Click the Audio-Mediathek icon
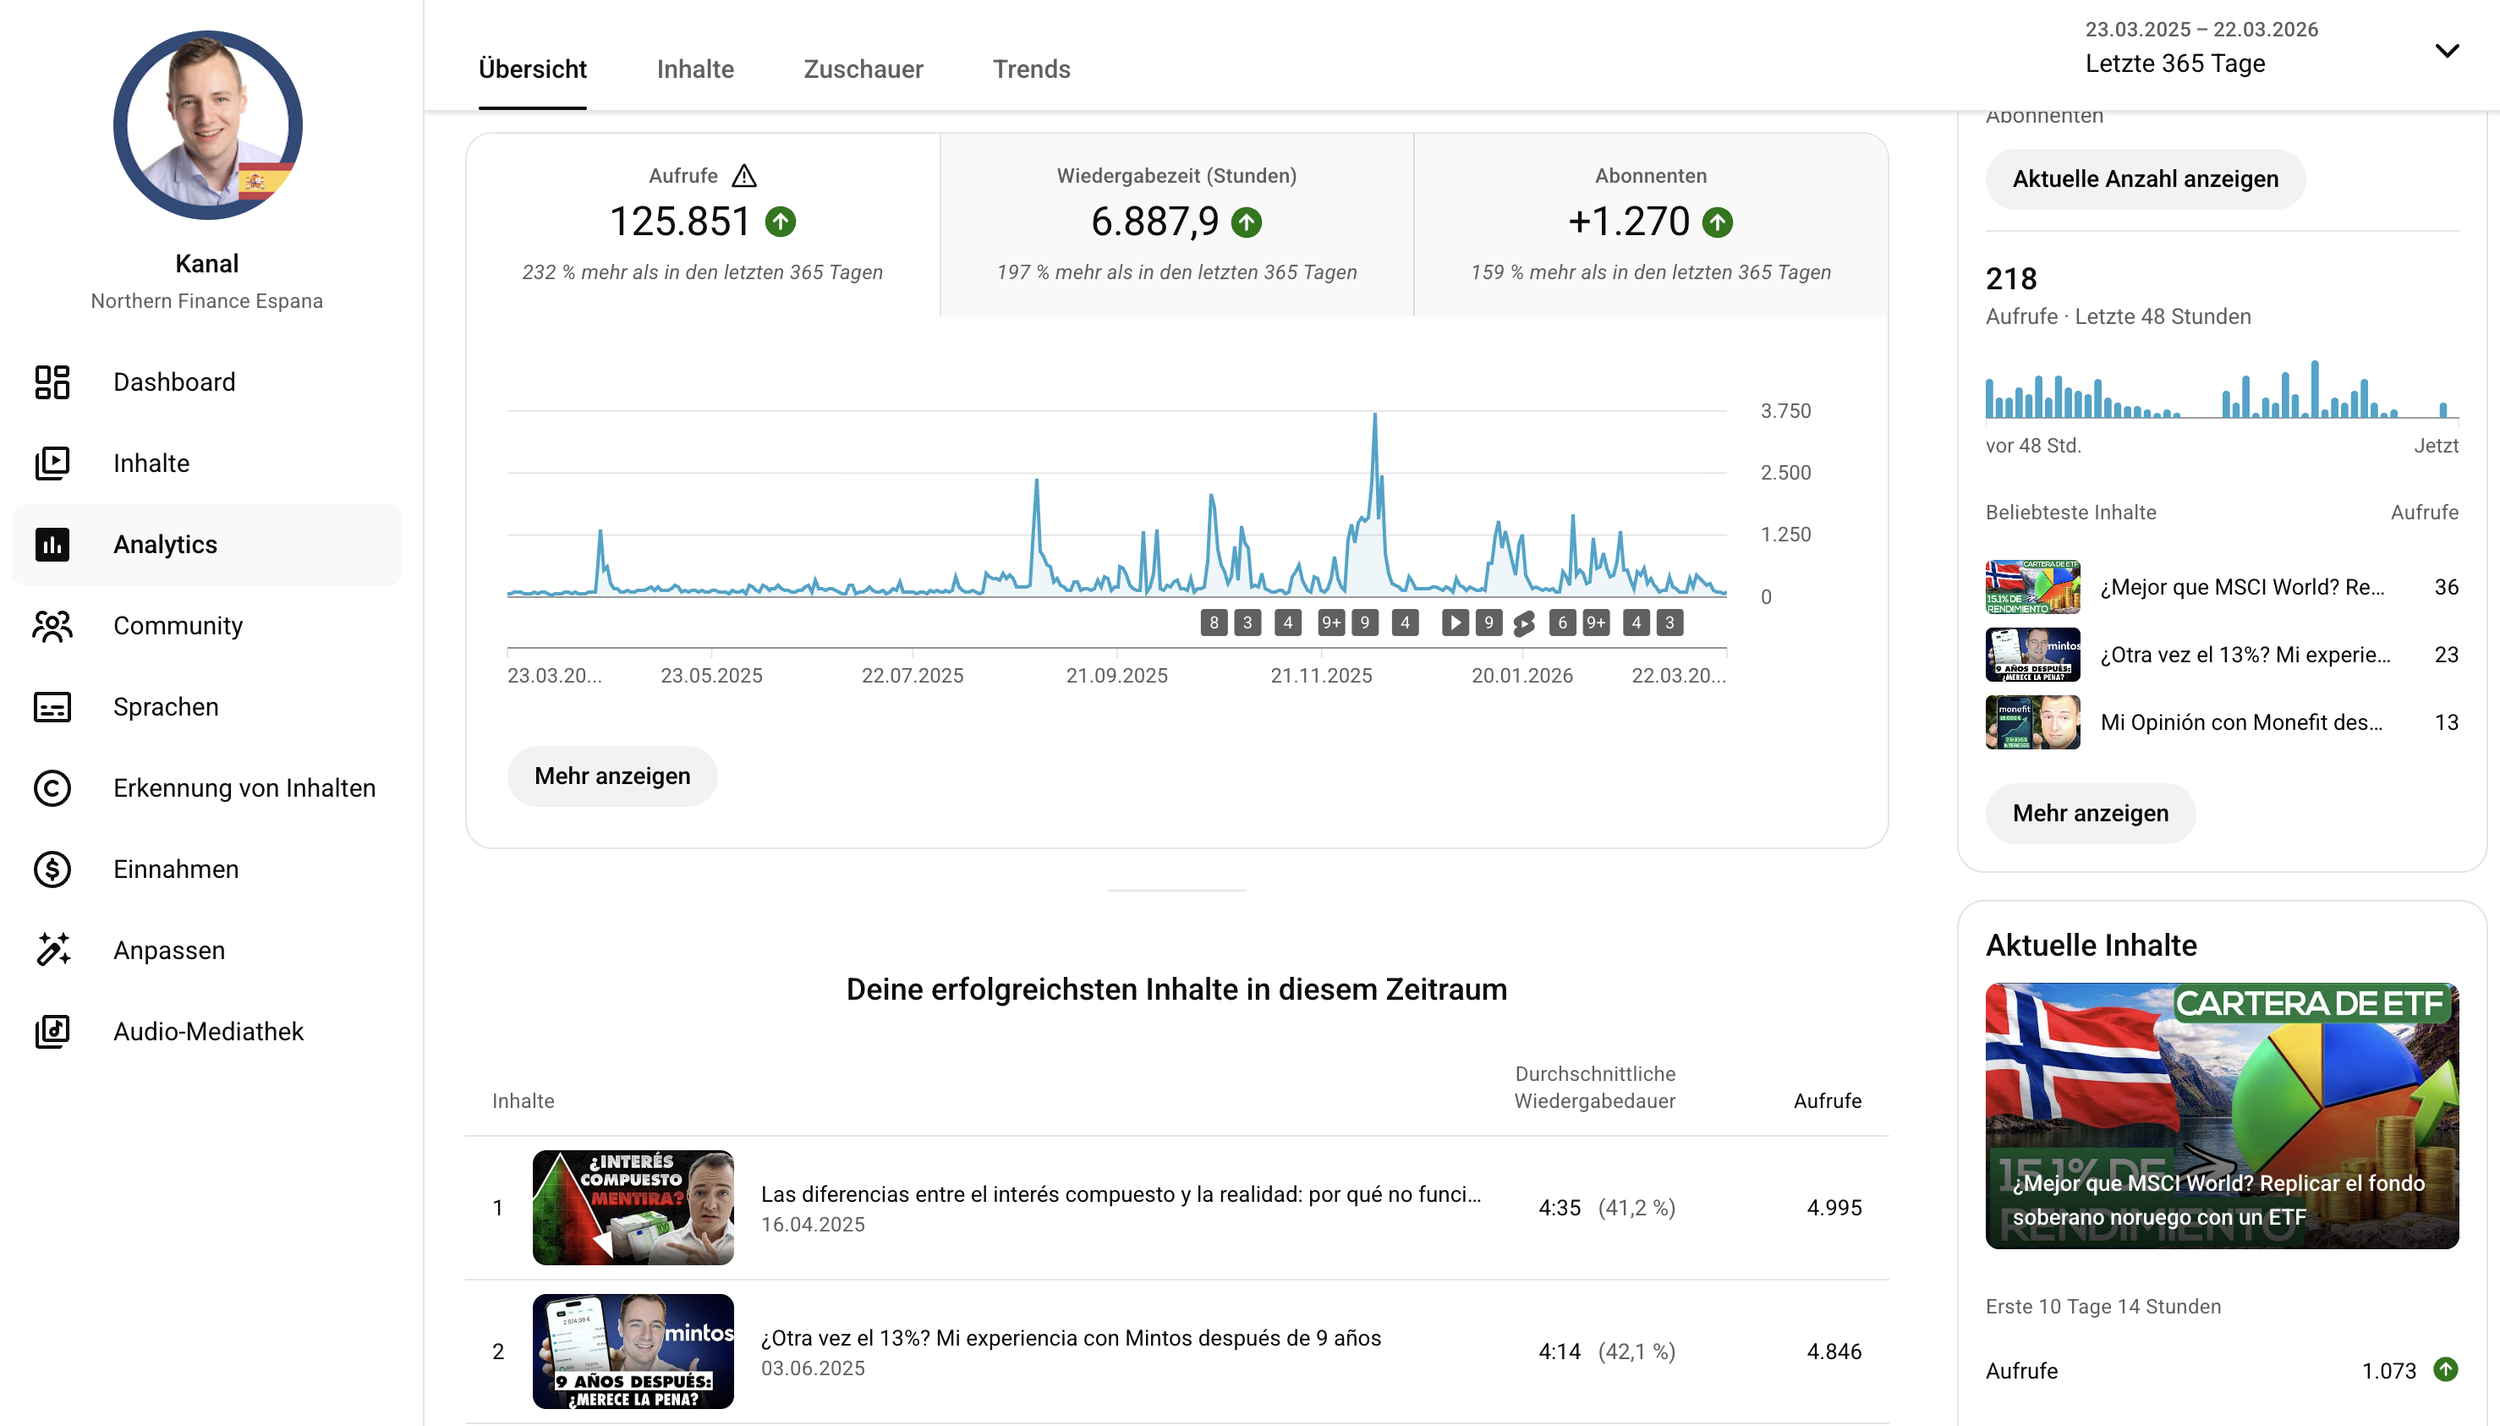Image resolution: width=2500 pixels, height=1426 pixels. pyautogui.click(x=52, y=1031)
